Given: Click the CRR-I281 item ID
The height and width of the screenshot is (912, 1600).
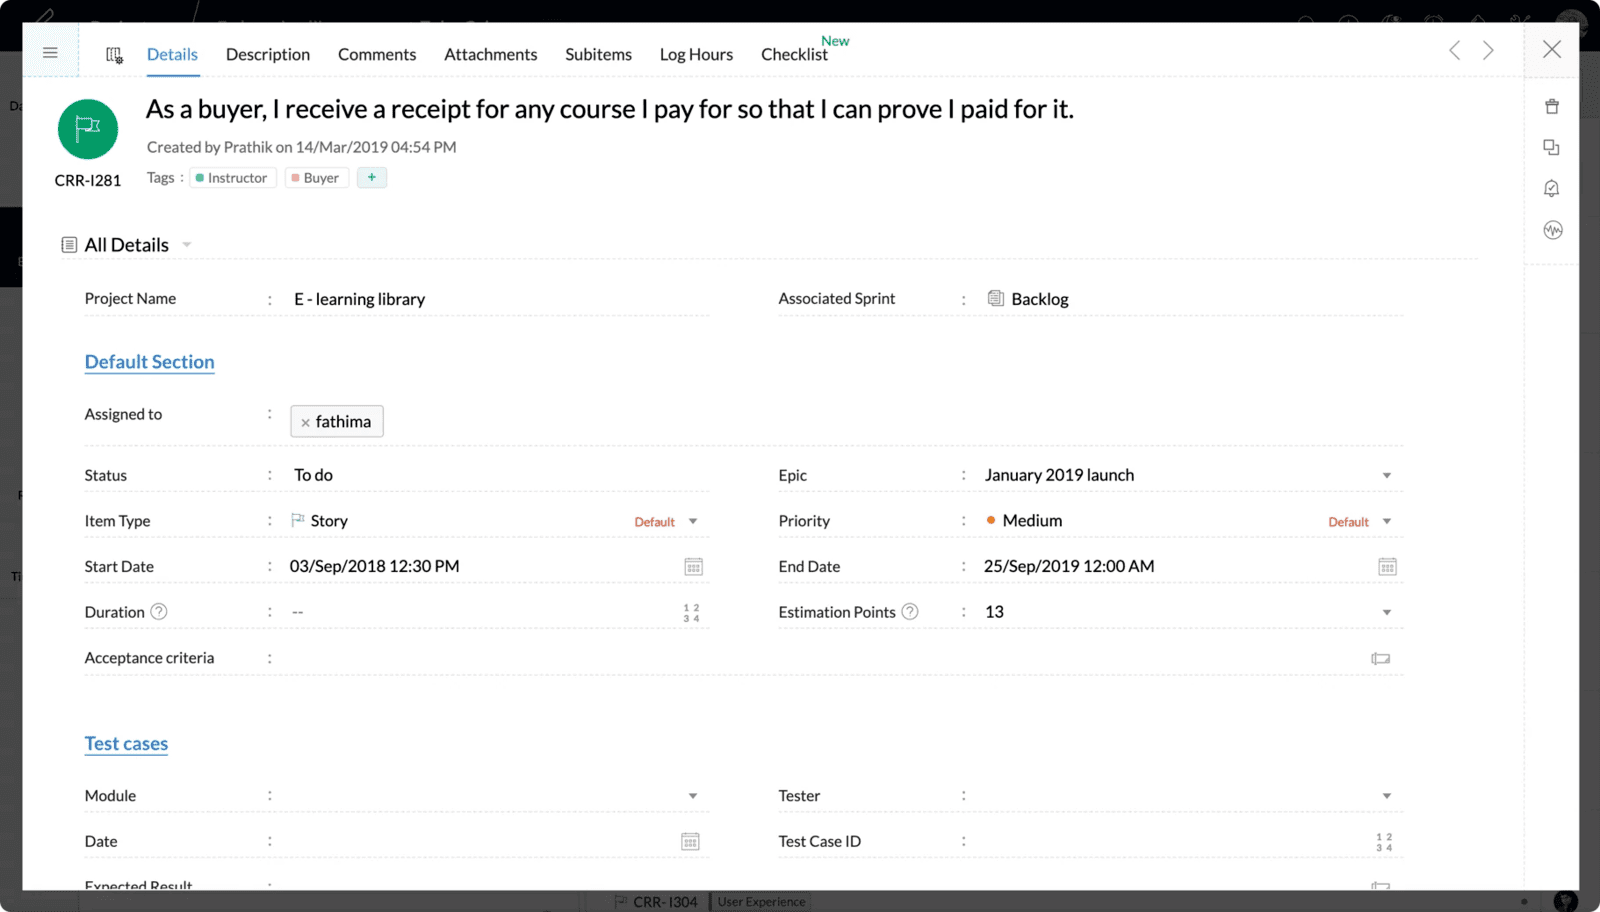Looking at the screenshot, I should click(x=88, y=181).
